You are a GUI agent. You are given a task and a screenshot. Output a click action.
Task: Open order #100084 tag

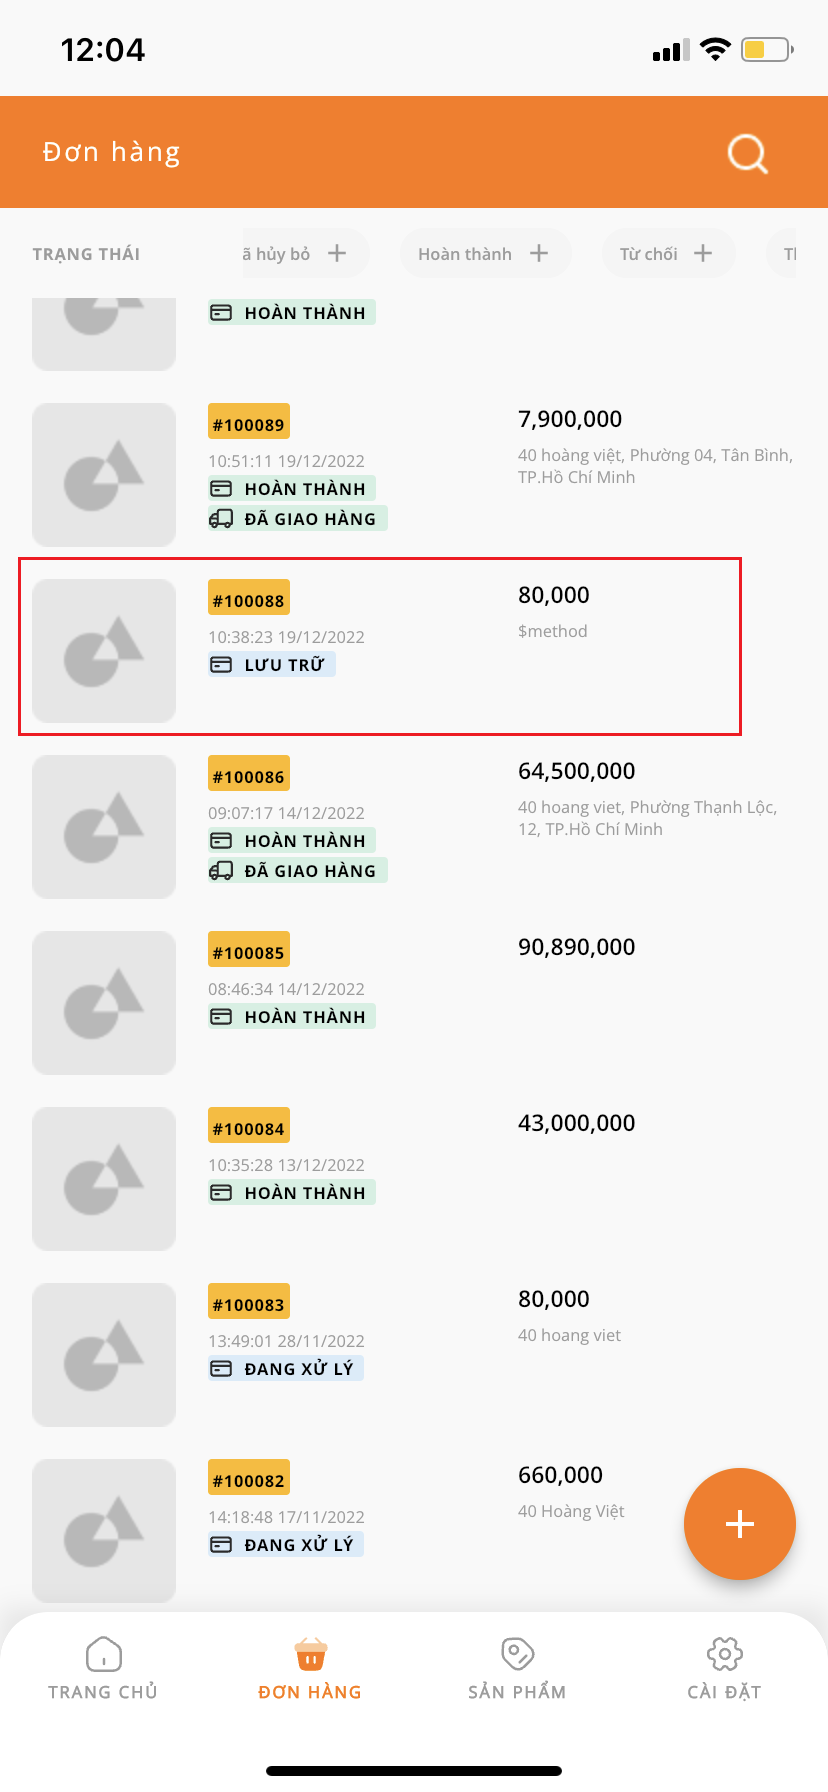[249, 1129]
